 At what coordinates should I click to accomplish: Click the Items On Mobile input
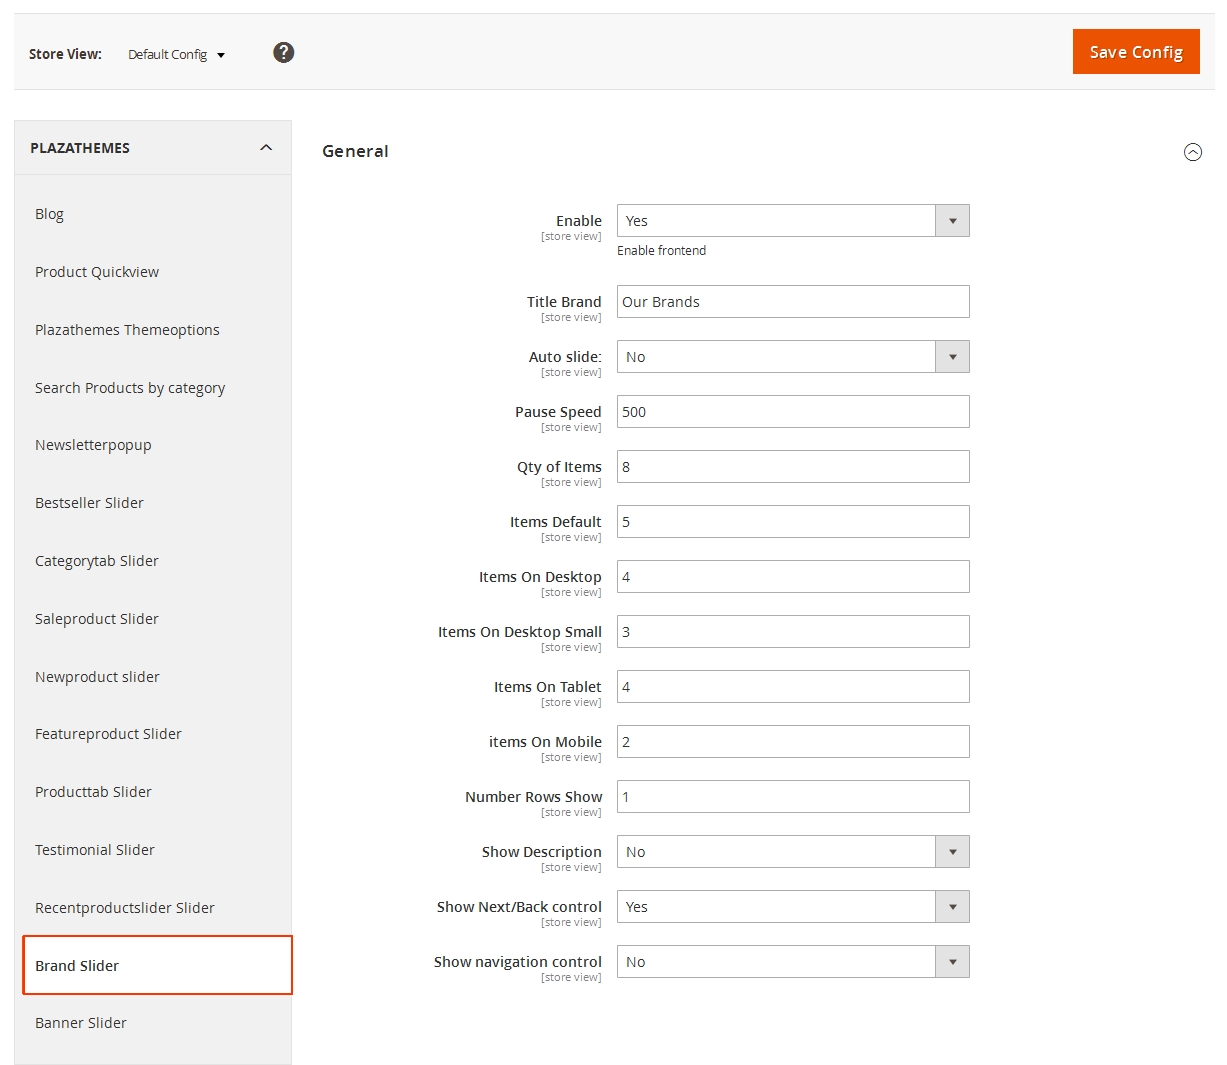point(792,742)
